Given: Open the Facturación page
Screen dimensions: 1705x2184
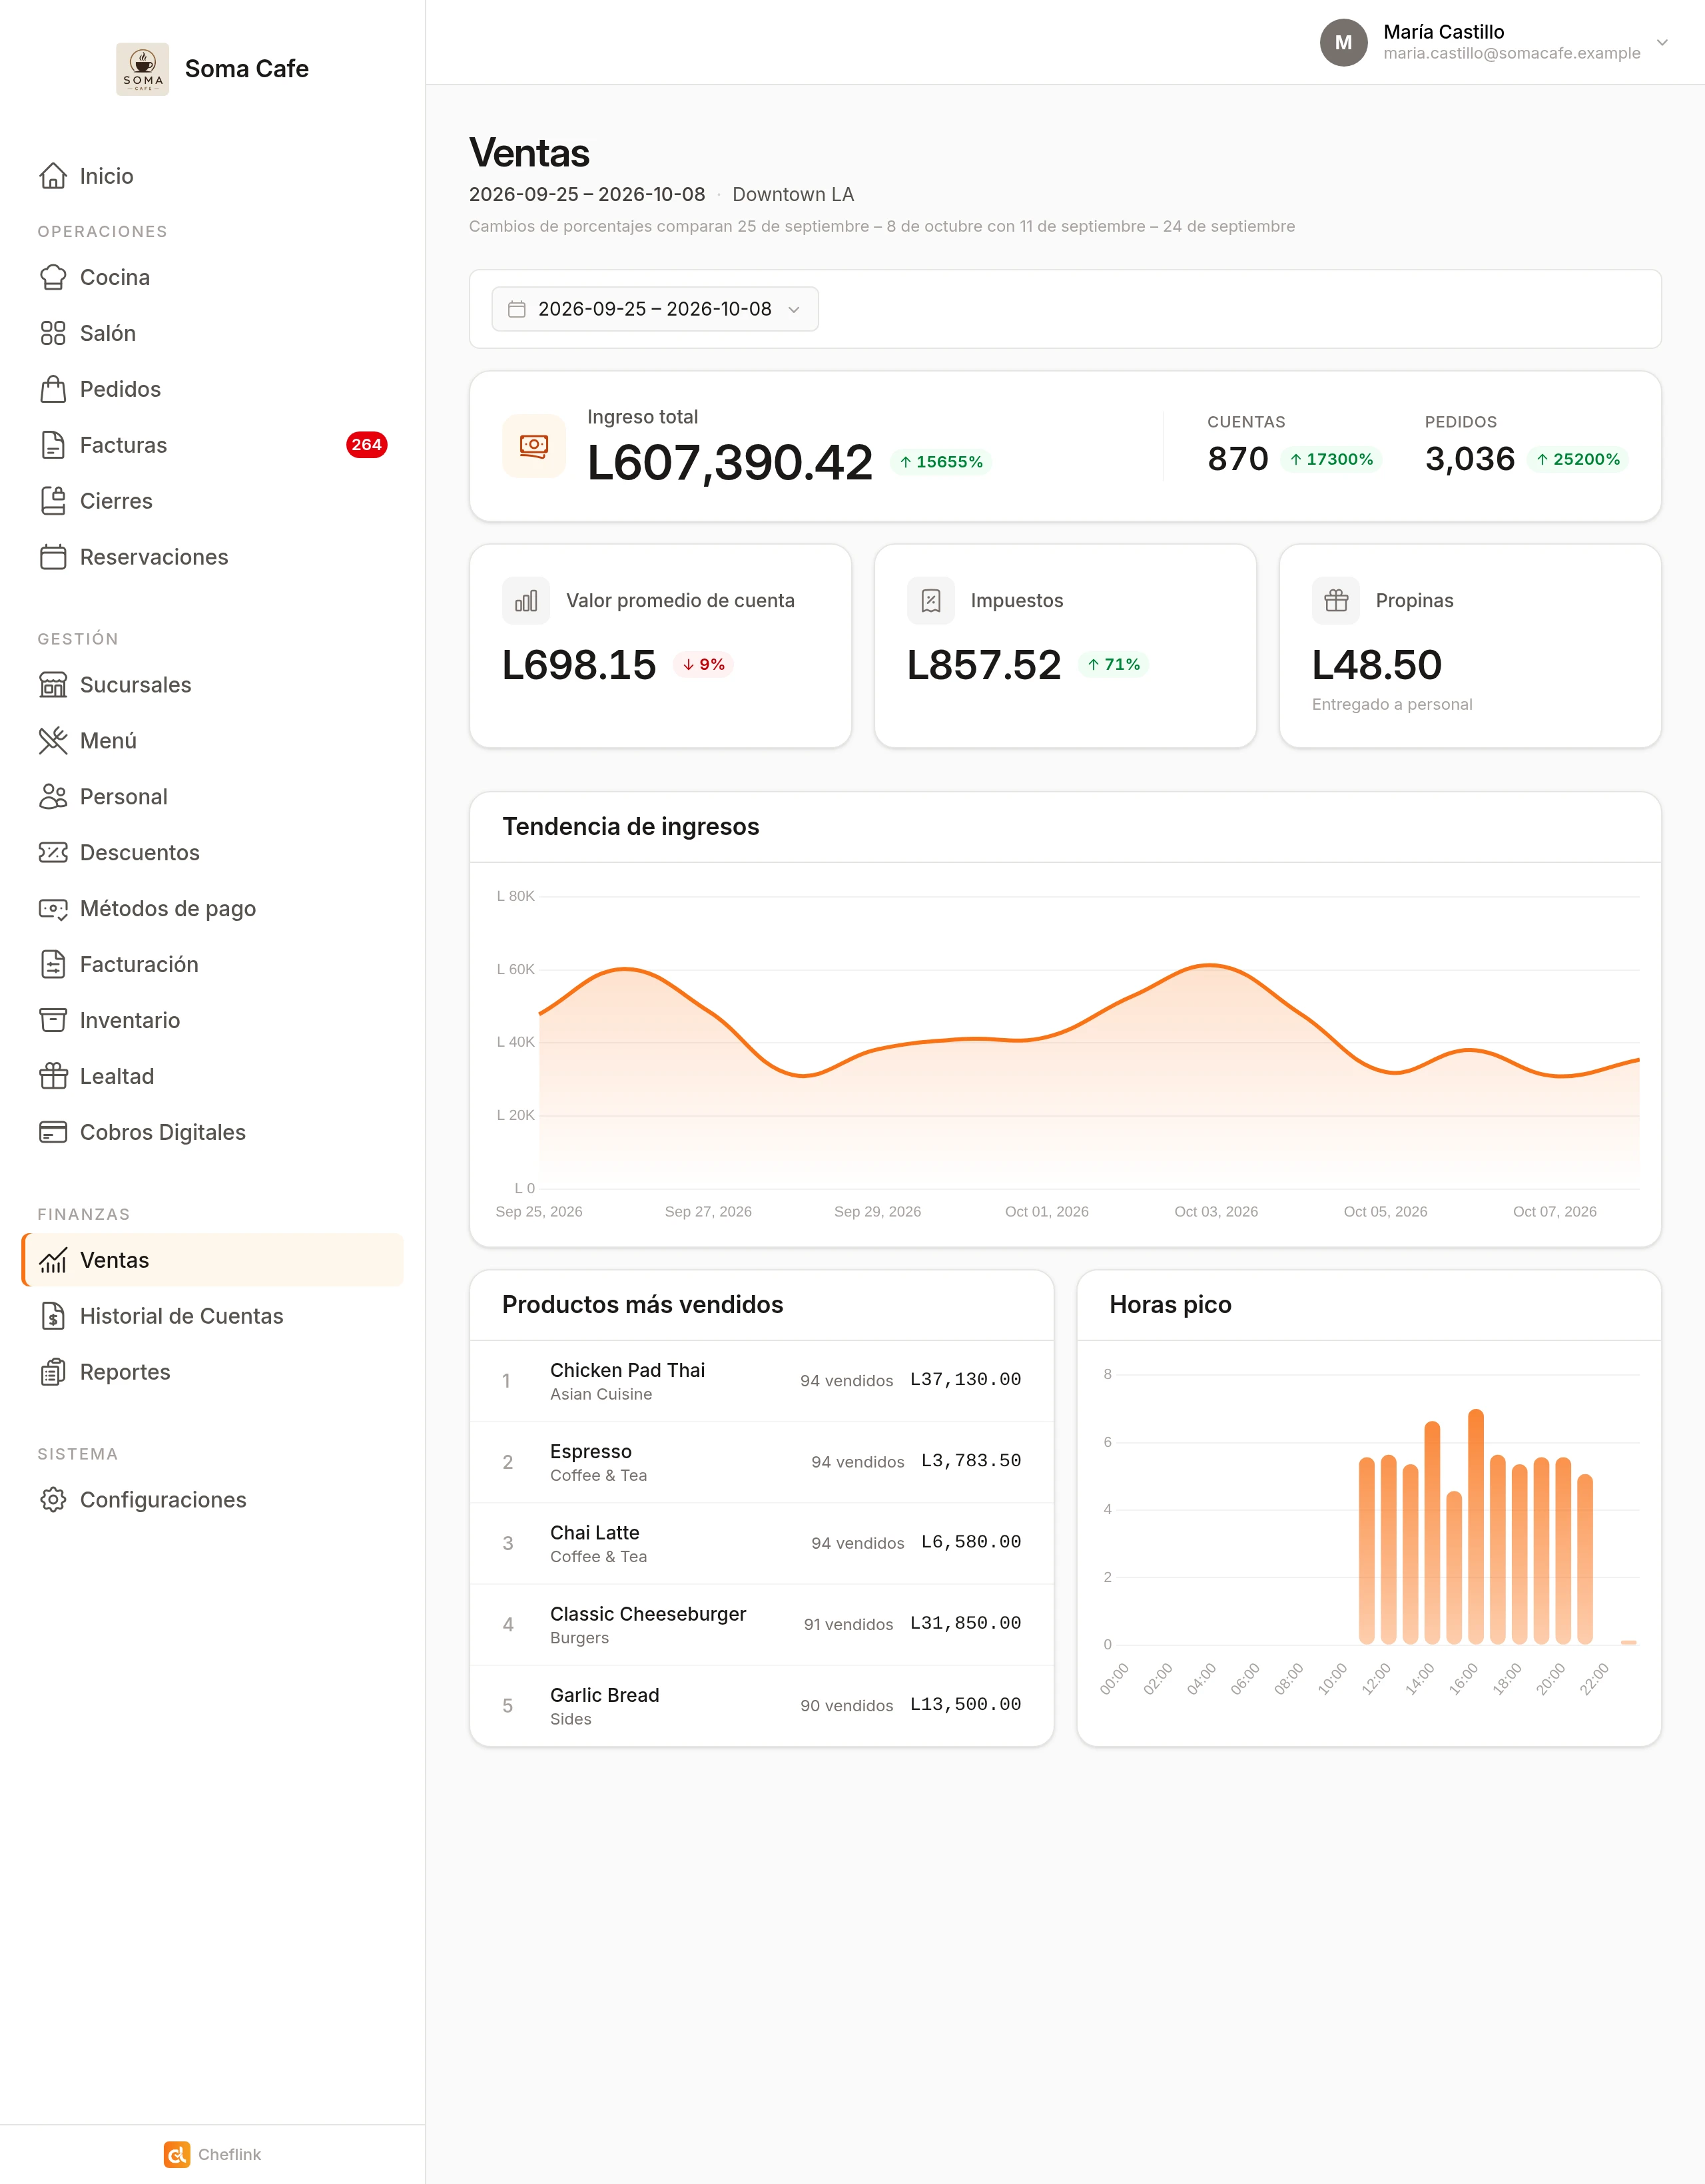Looking at the screenshot, I should (212, 965).
